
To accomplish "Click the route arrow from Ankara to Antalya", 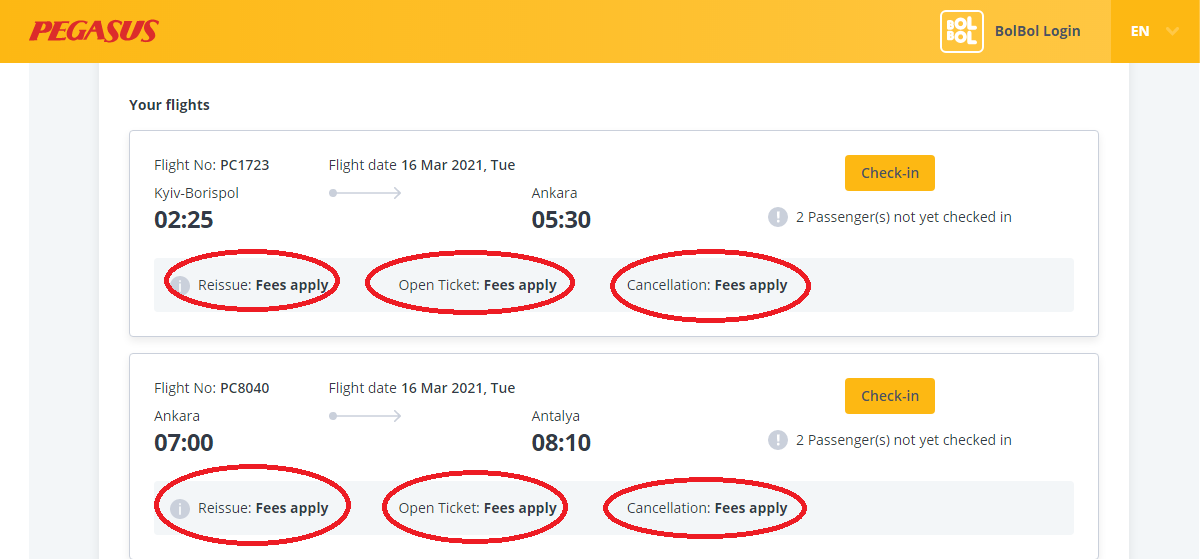I will click(365, 416).
